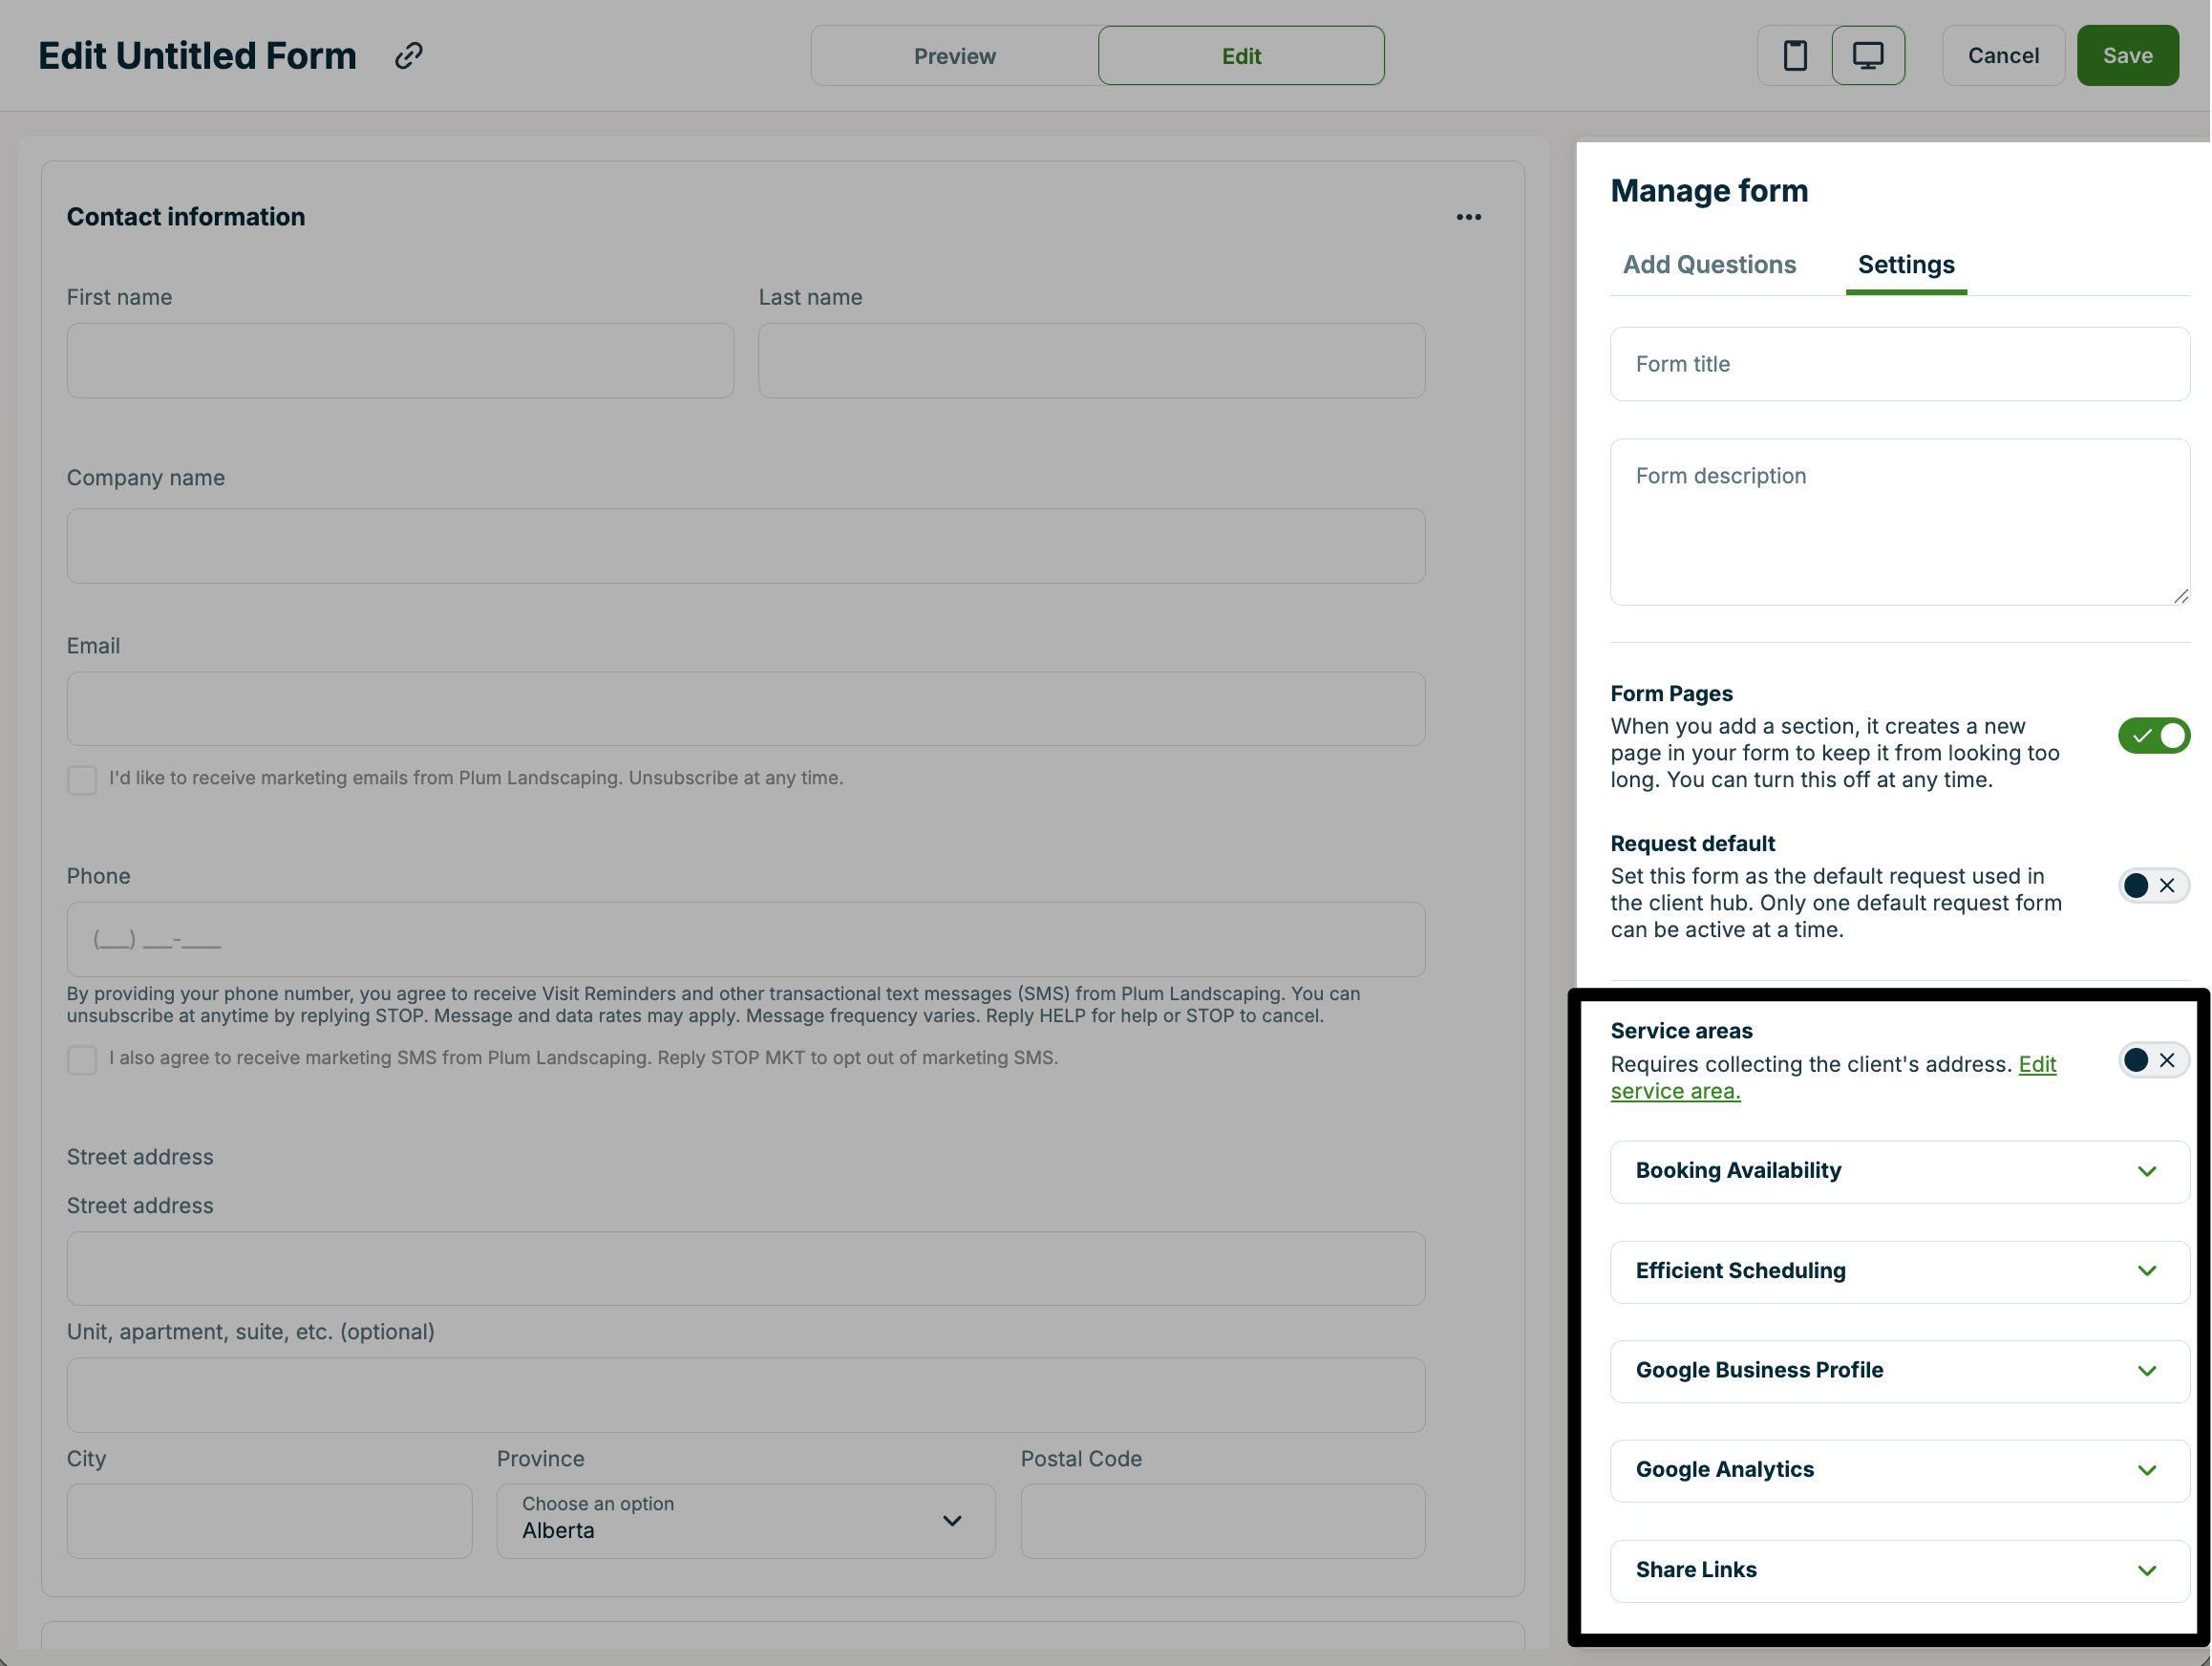Switch to the Add Questions tab
Image resolution: width=2212 pixels, height=1666 pixels.
(1708, 265)
